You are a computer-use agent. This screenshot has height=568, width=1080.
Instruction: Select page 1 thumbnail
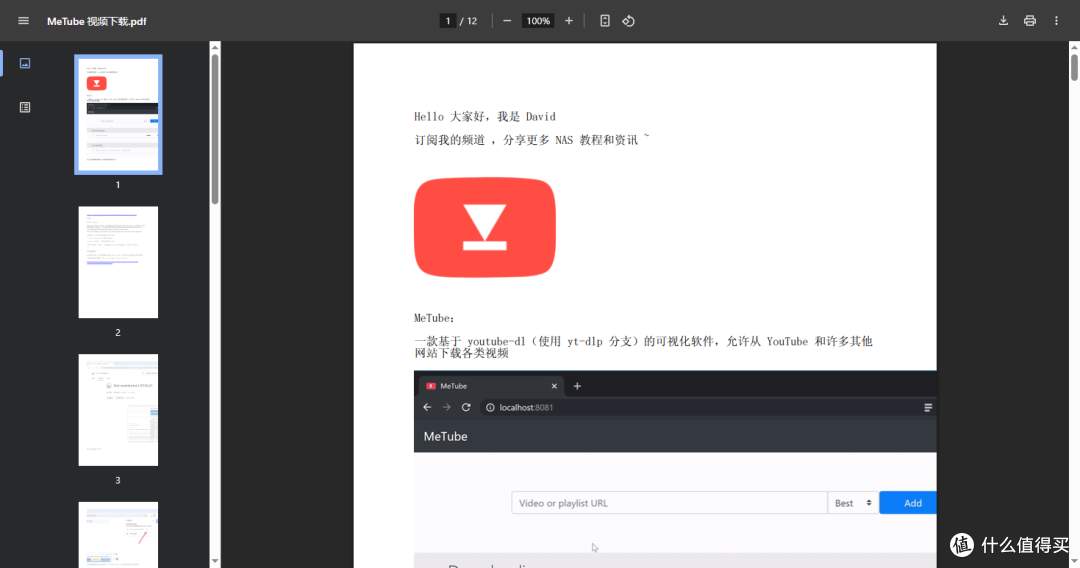click(x=118, y=114)
